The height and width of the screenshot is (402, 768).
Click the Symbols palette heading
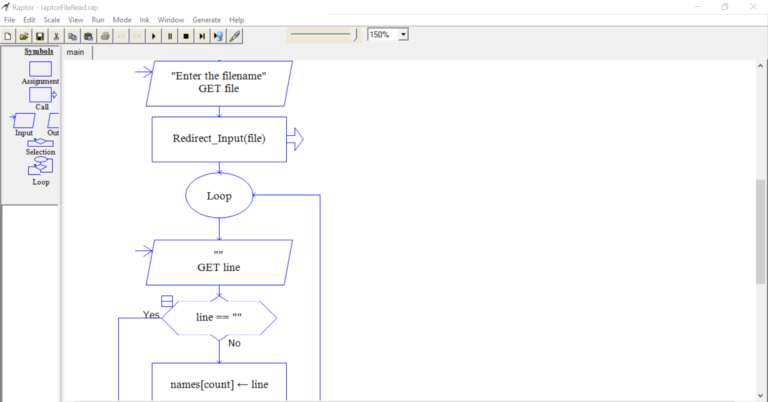click(39, 51)
